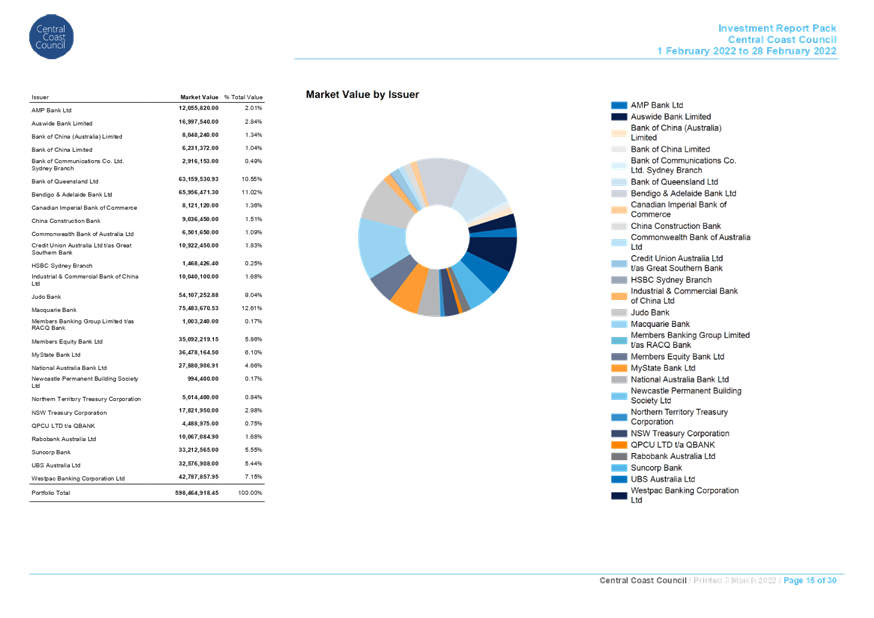The width and height of the screenshot is (874, 618).
Task: Click the Market Value by Issuer chart title
Action: pyautogui.click(x=361, y=95)
